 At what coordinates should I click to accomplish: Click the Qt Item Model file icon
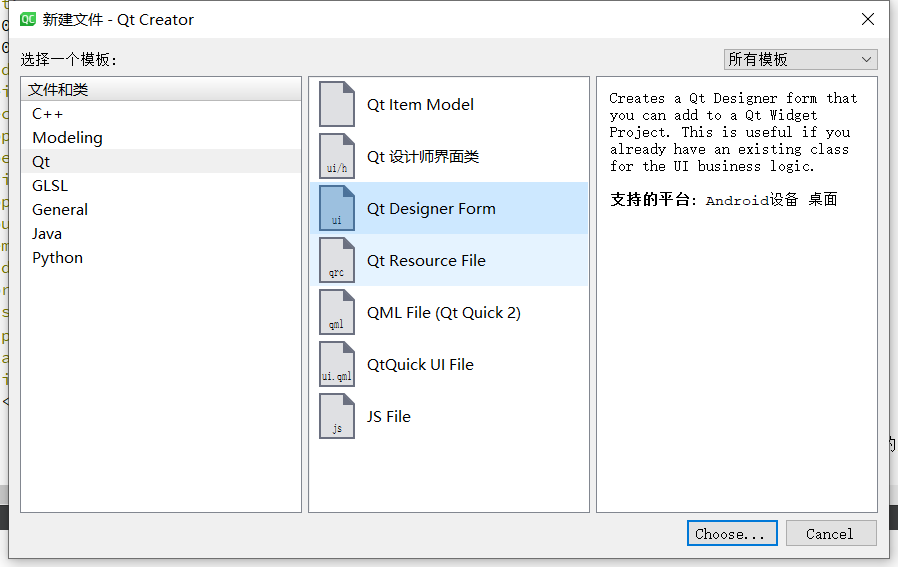[x=337, y=104]
